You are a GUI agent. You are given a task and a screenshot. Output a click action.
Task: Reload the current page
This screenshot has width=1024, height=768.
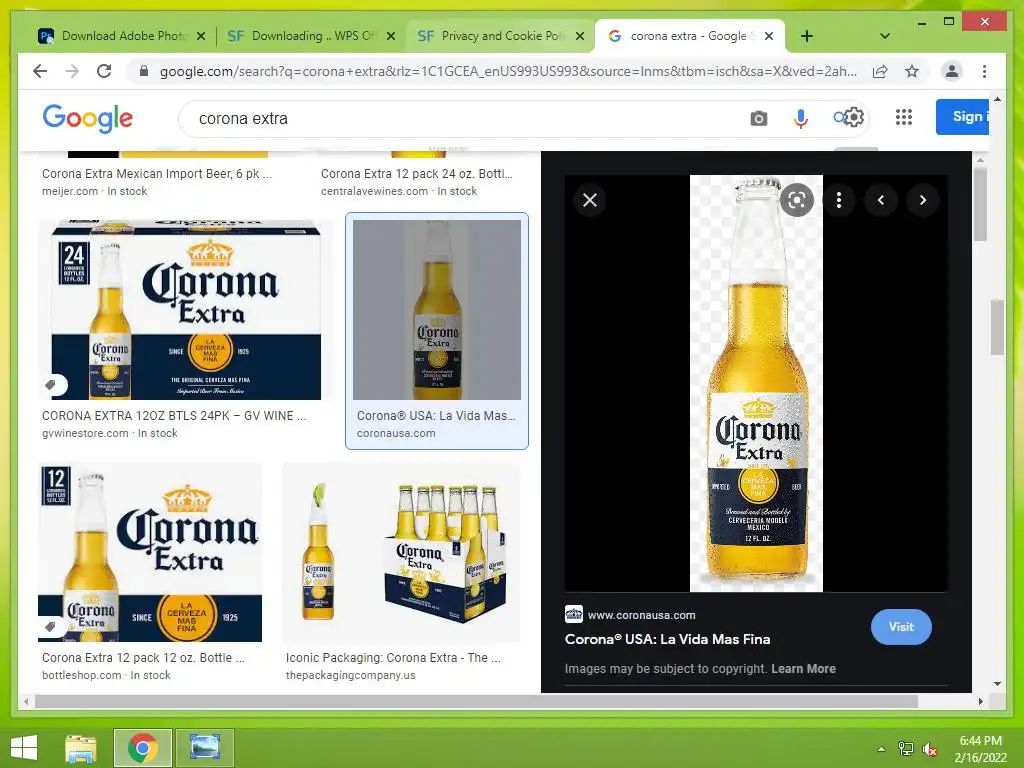pyautogui.click(x=104, y=71)
